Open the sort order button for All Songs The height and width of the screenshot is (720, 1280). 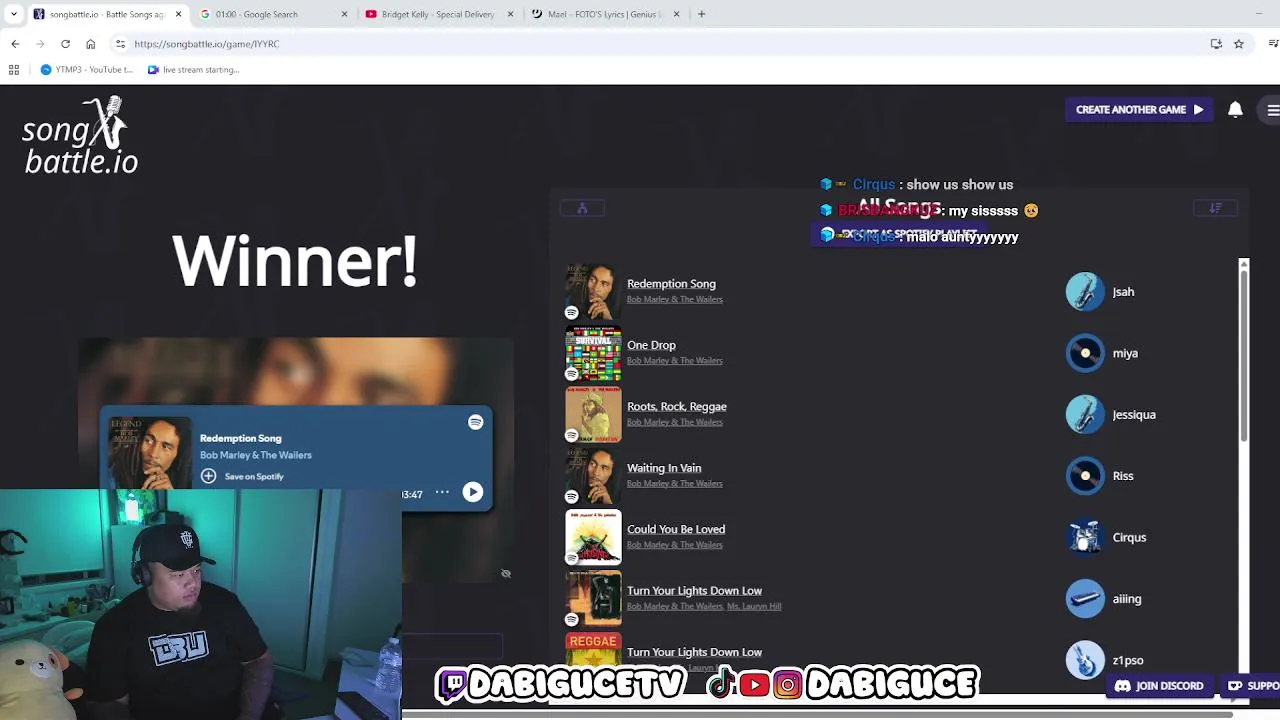[1215, 208]
